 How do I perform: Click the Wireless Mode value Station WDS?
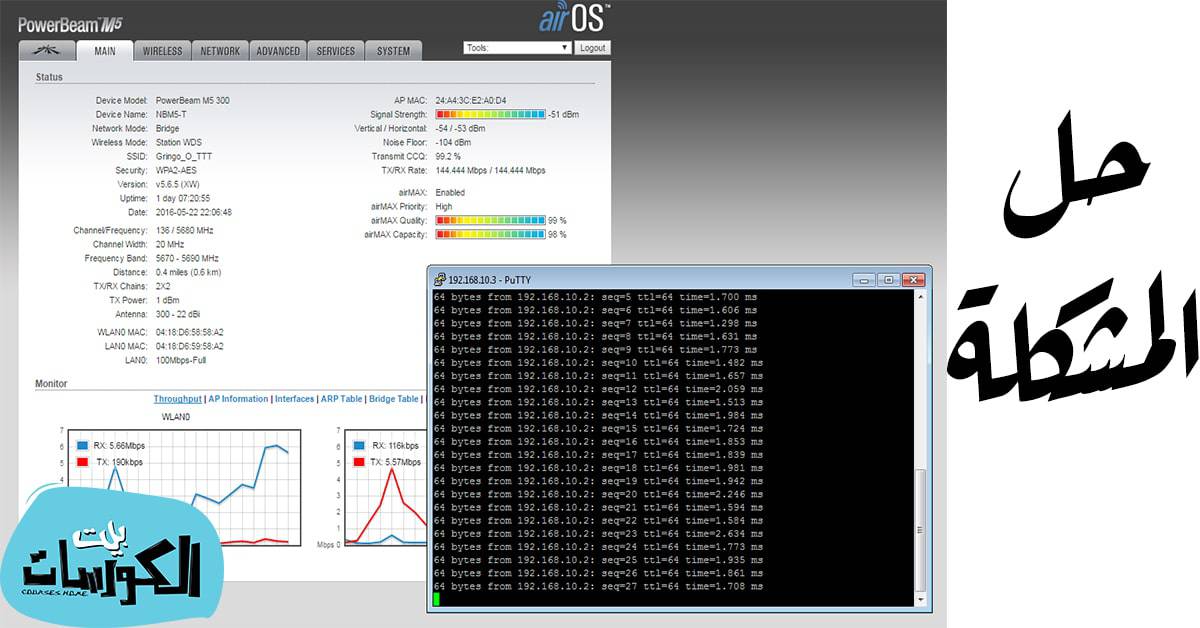(179, 142)
